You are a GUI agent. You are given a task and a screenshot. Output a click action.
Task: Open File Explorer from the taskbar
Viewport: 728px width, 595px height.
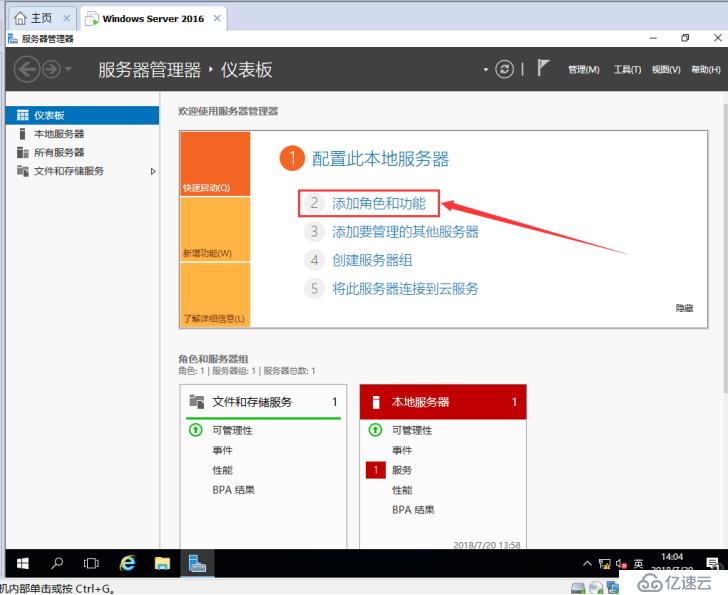162,563
